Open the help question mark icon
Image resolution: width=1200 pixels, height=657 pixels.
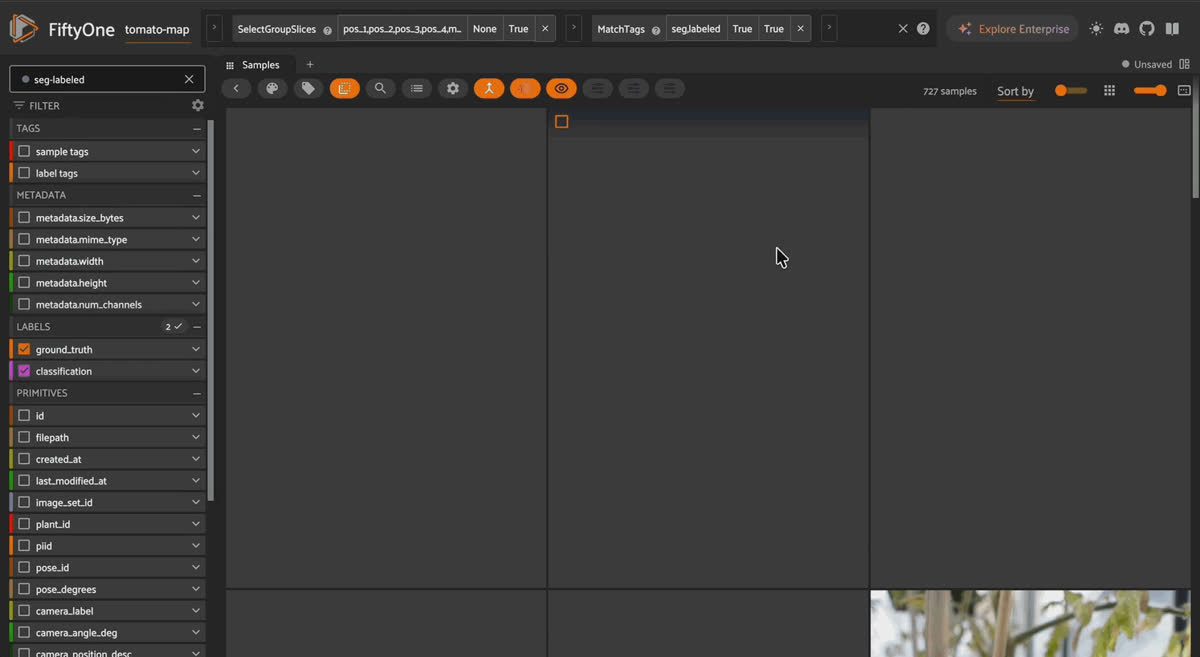923,29
